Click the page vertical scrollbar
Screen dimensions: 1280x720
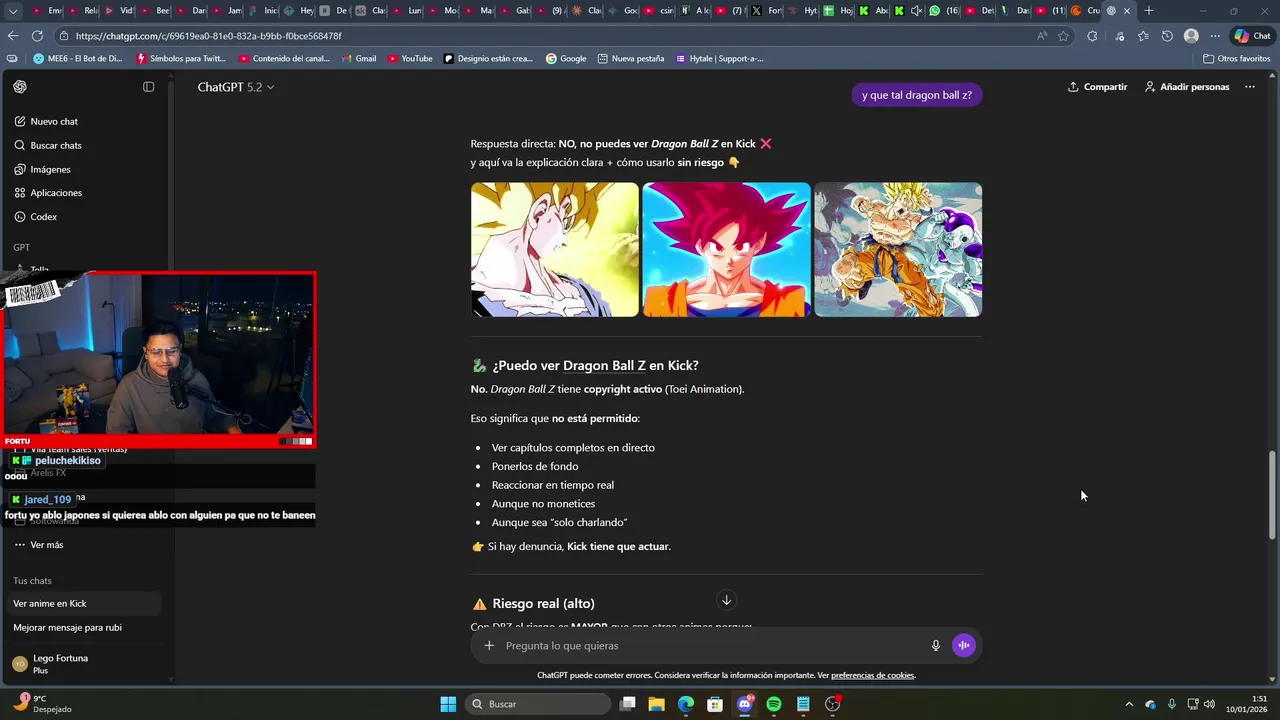1273,495
